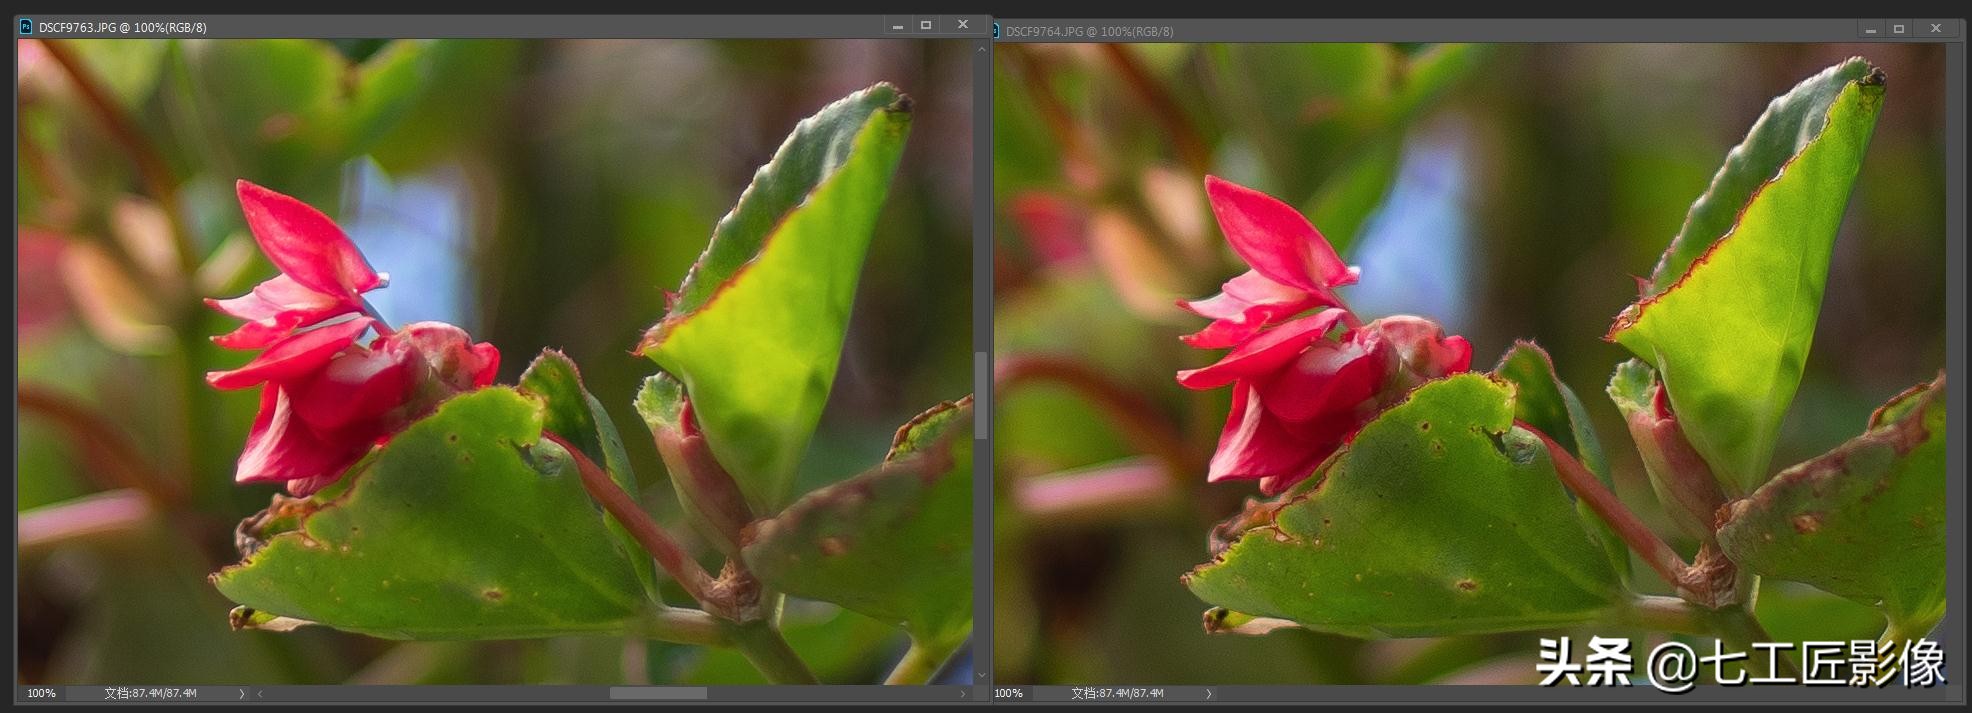Click zoom 100% field in DSCF9763.JPG window
This screenshot has height=713, width=1972.
41,693
